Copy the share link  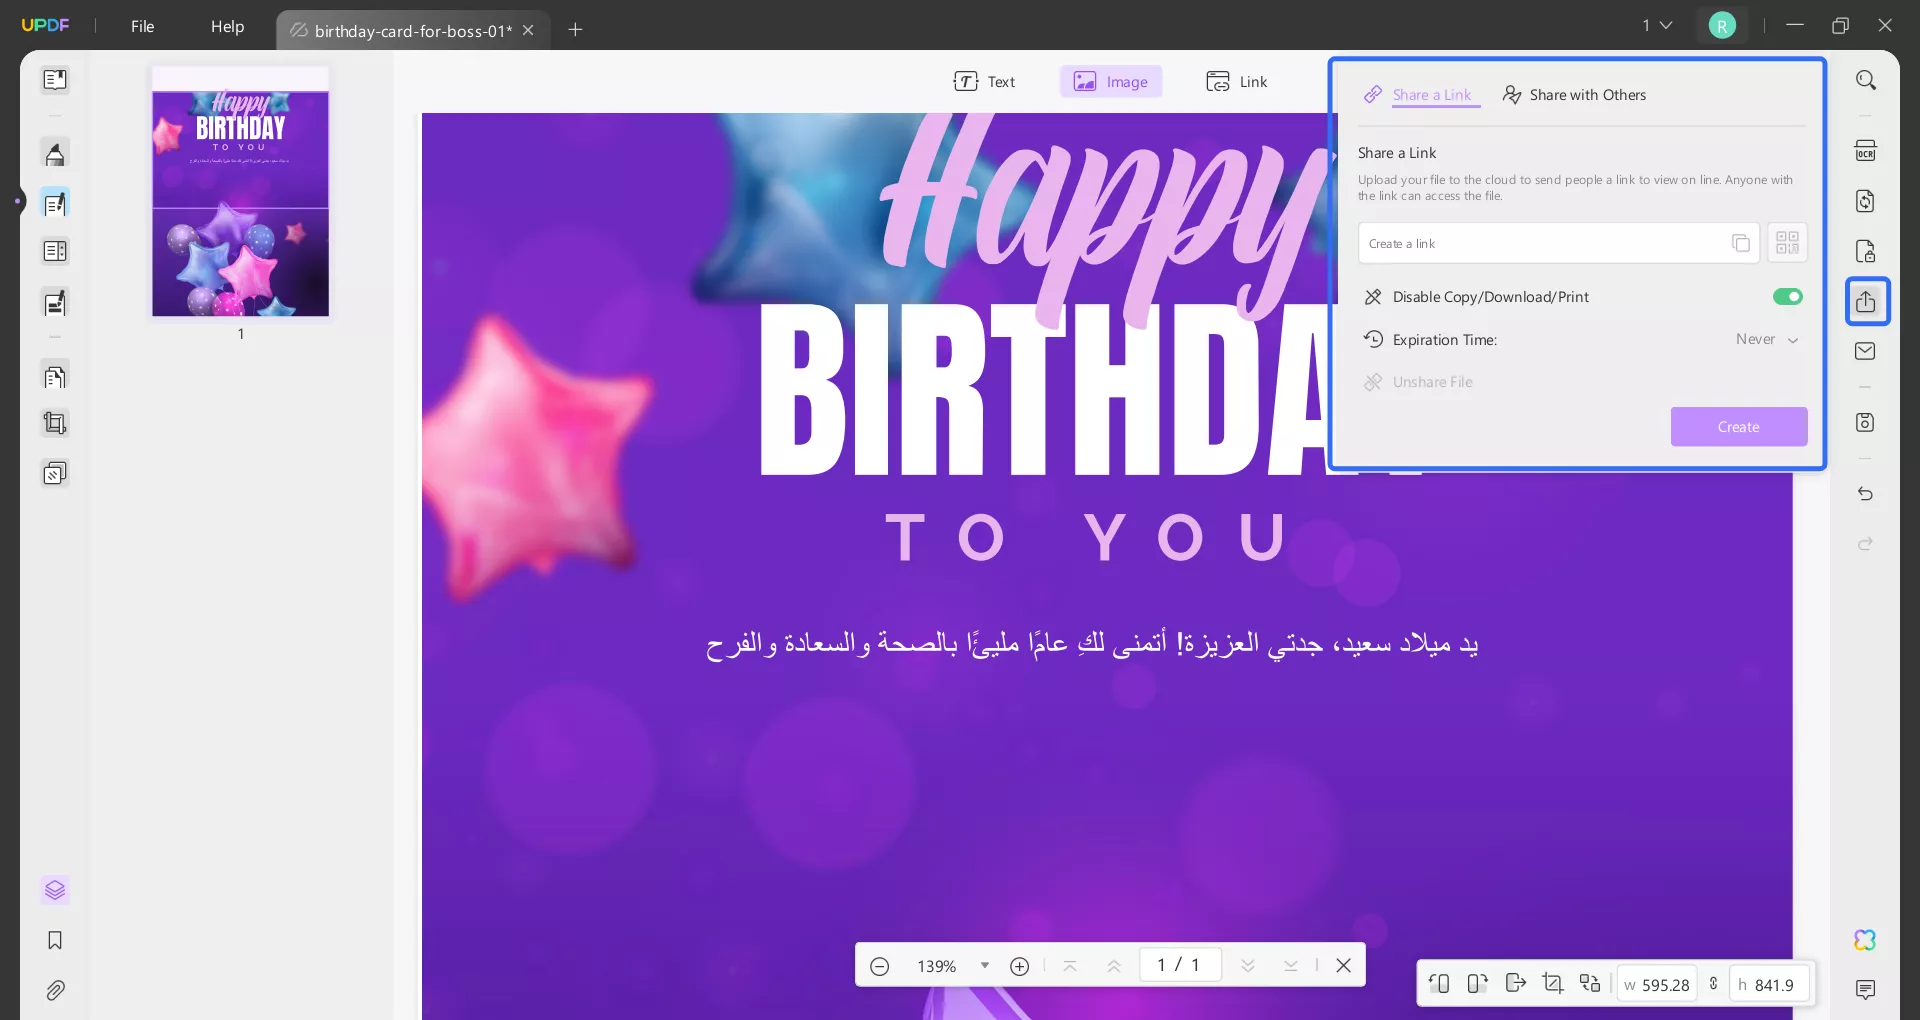[x=1741, y=242]
